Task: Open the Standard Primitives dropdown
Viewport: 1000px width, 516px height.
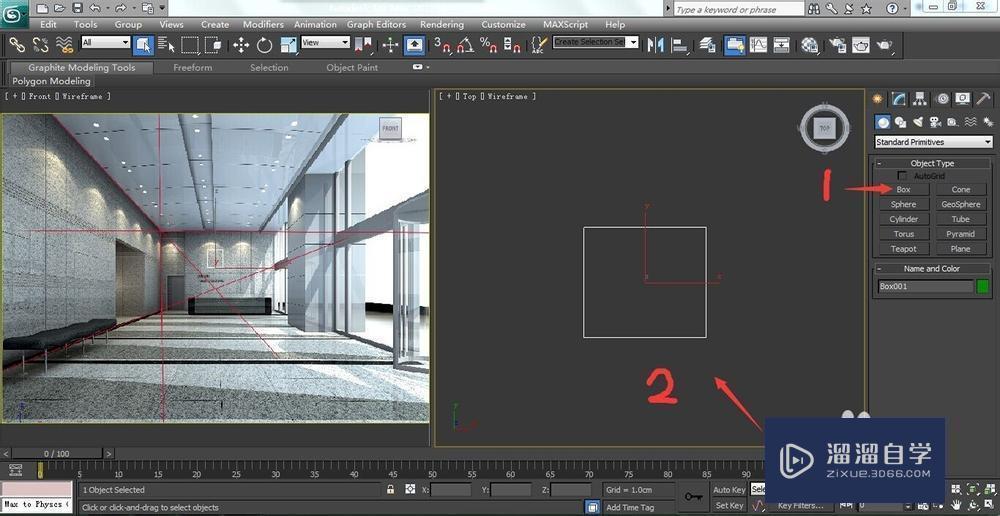Action: tap(933, 142)
